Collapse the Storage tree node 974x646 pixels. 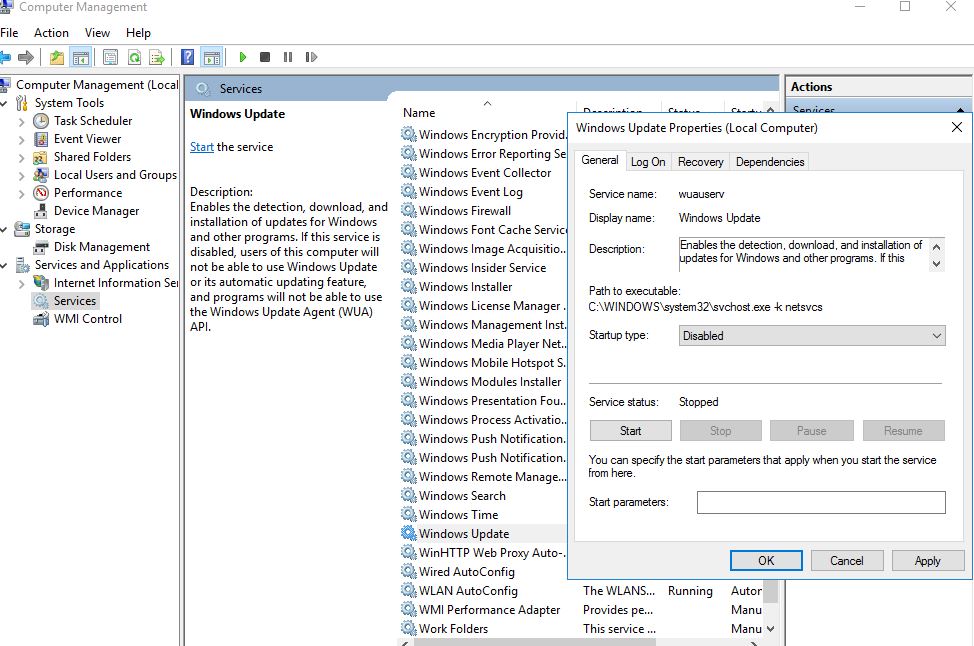(x=4, y=229)
